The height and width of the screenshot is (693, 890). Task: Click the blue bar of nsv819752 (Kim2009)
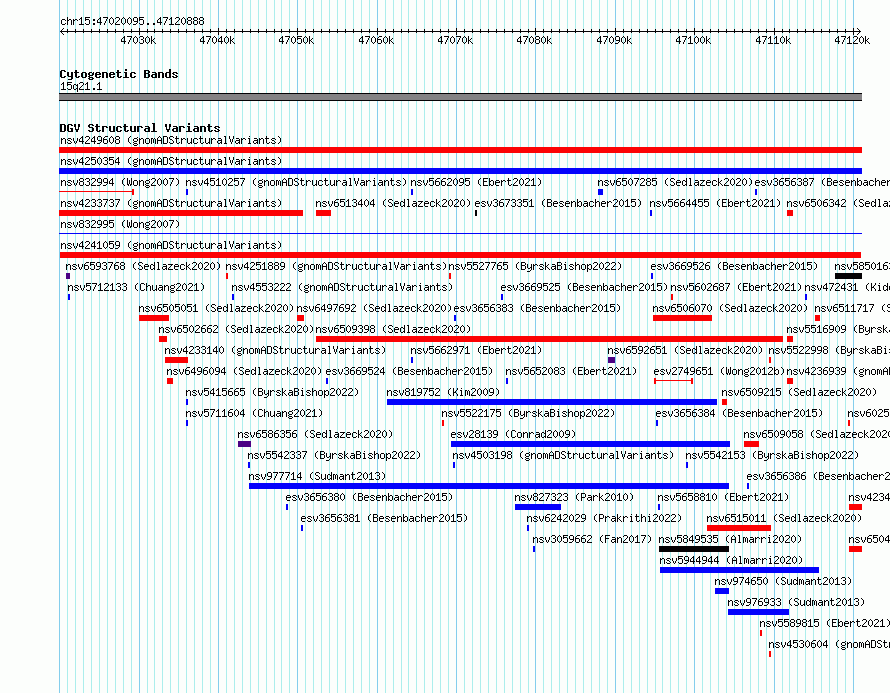(x=552, y=402)
